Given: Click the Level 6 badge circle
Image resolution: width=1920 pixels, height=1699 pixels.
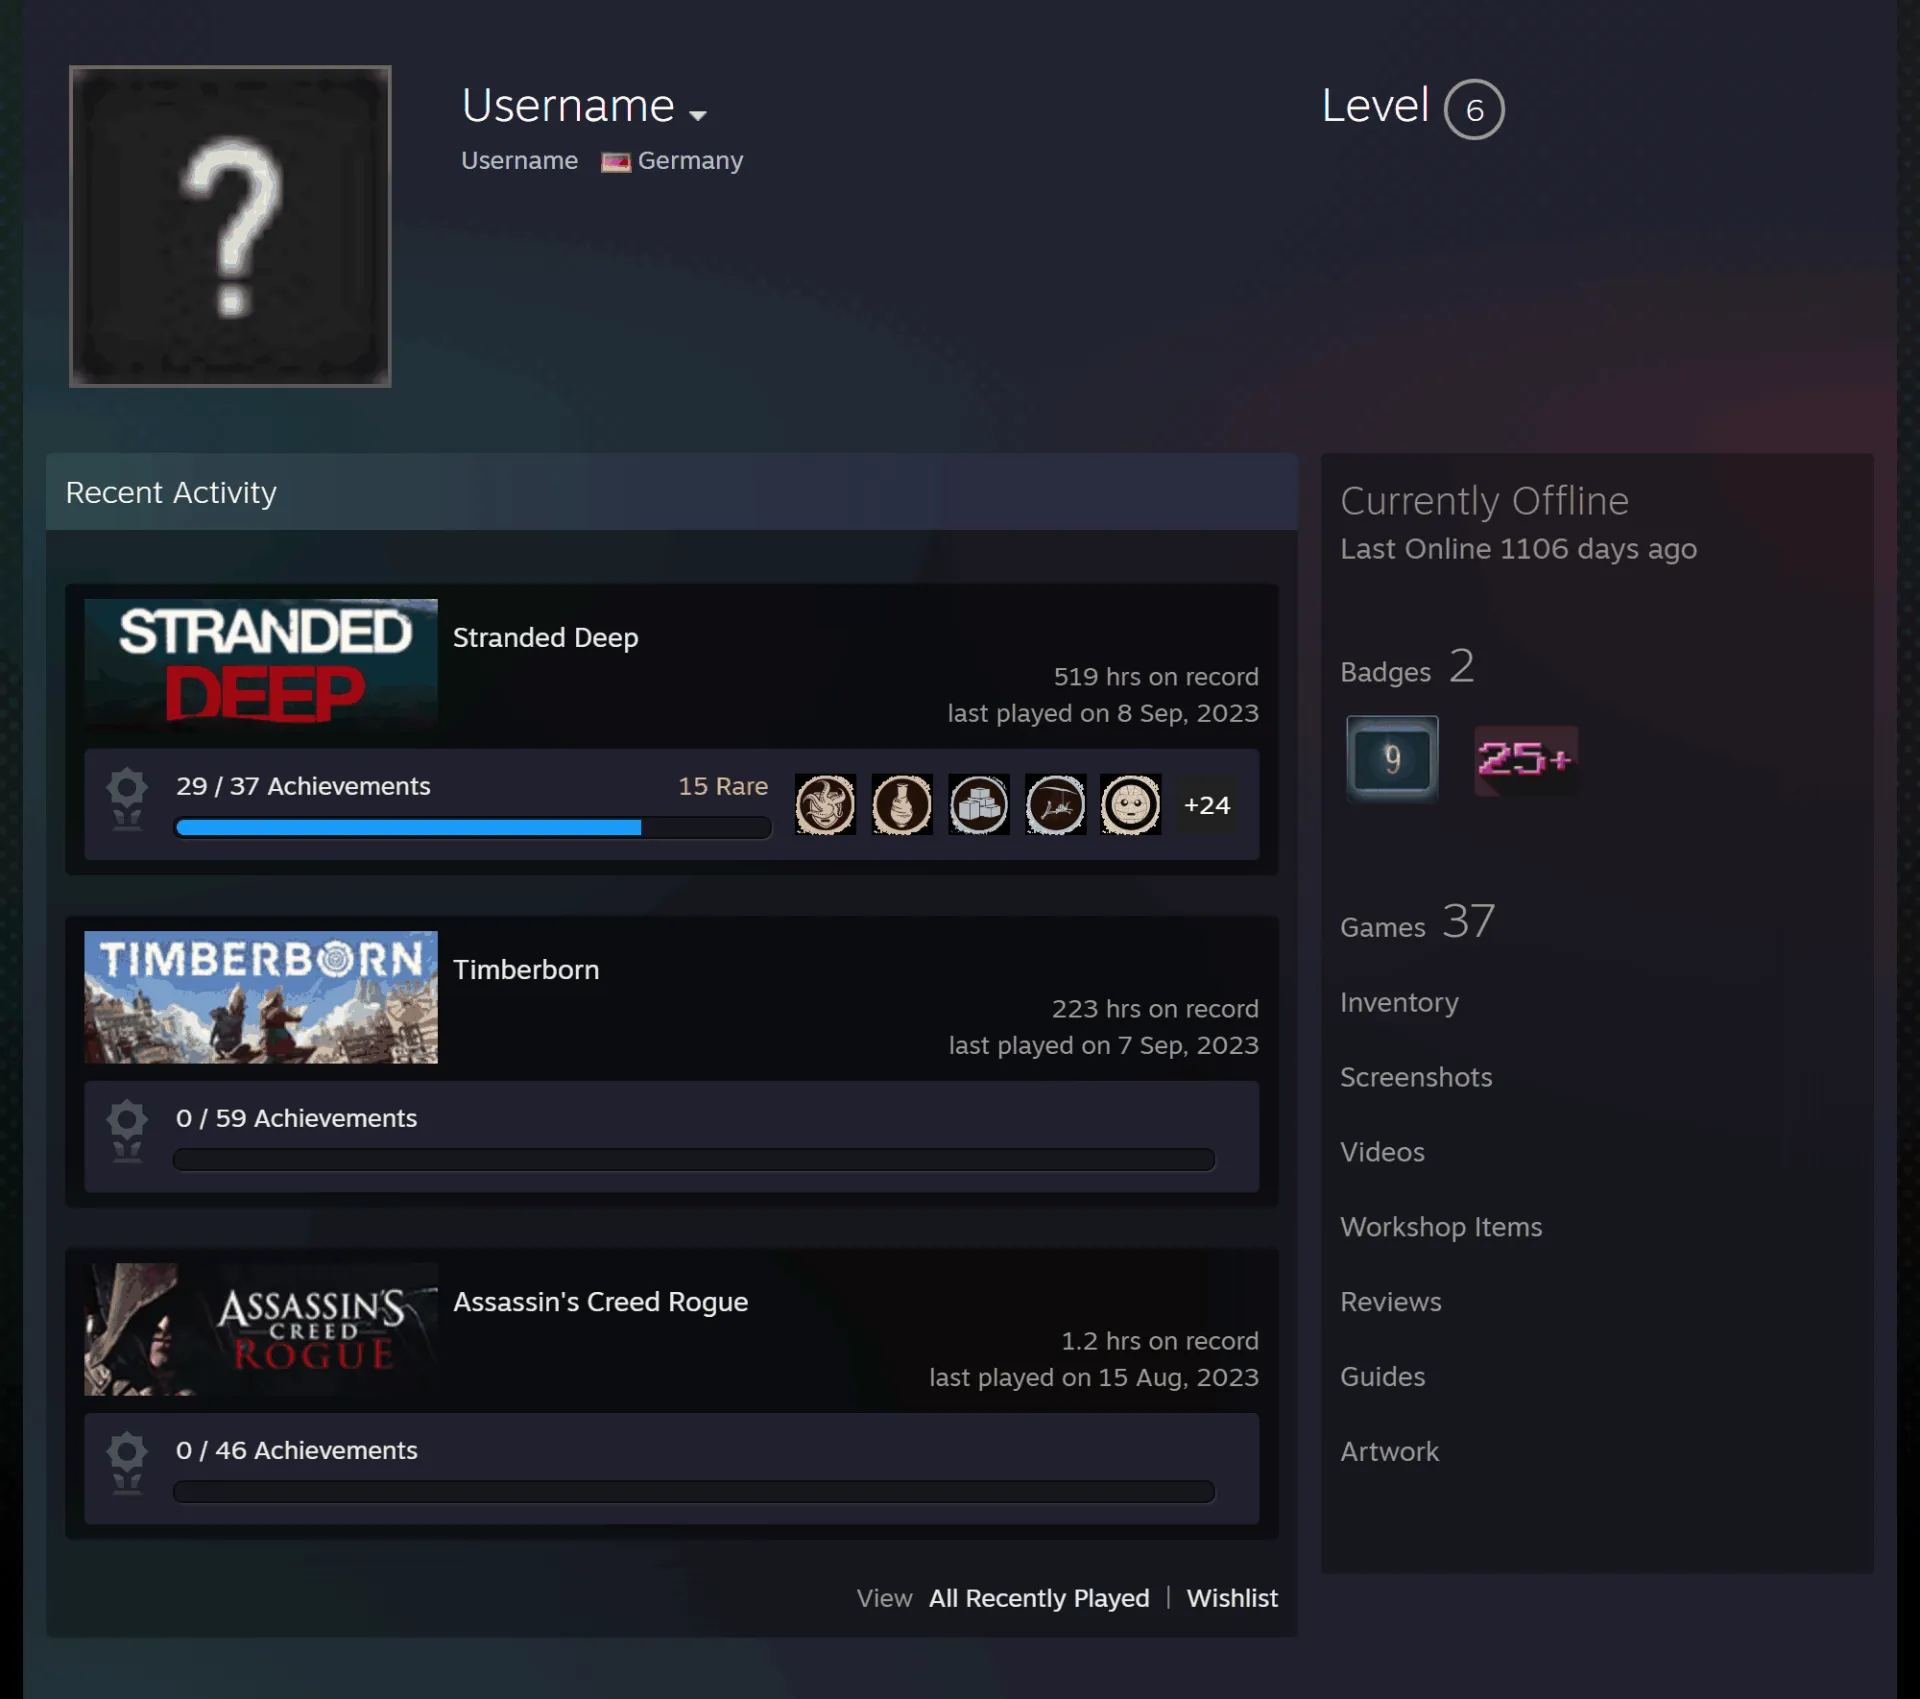Looking at the screenshot, I should [x=1473, y=109].
